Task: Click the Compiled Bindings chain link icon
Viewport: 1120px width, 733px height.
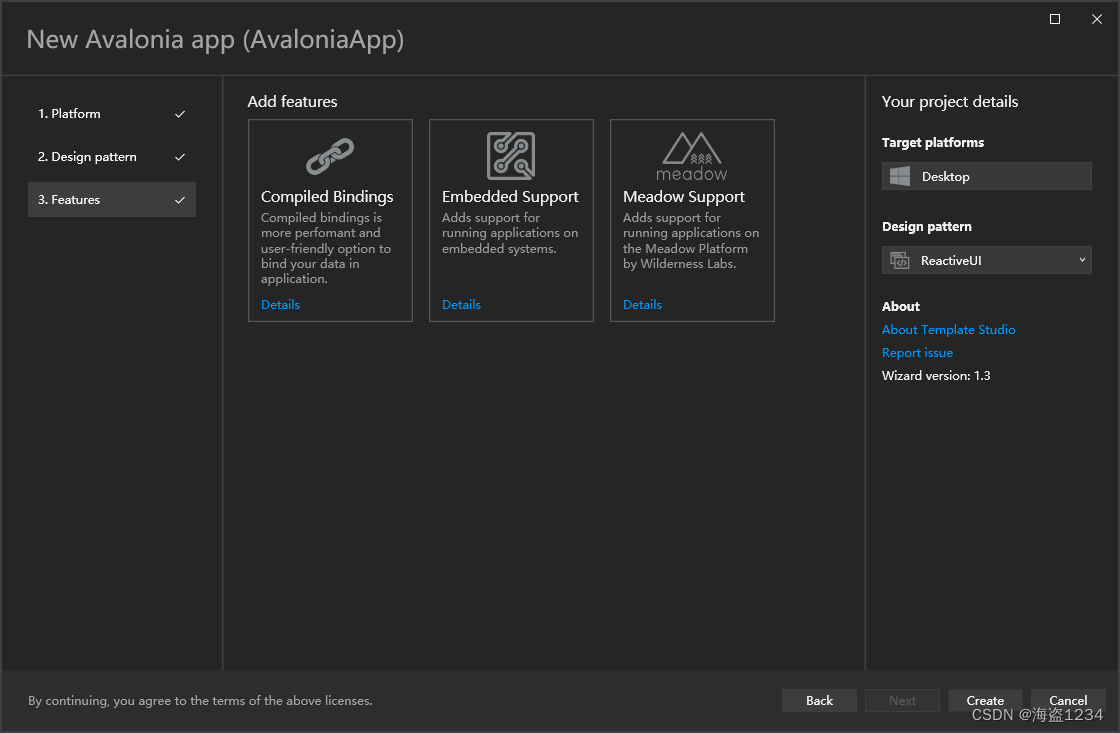Action: pyautogui.click(x=330, y=156)
